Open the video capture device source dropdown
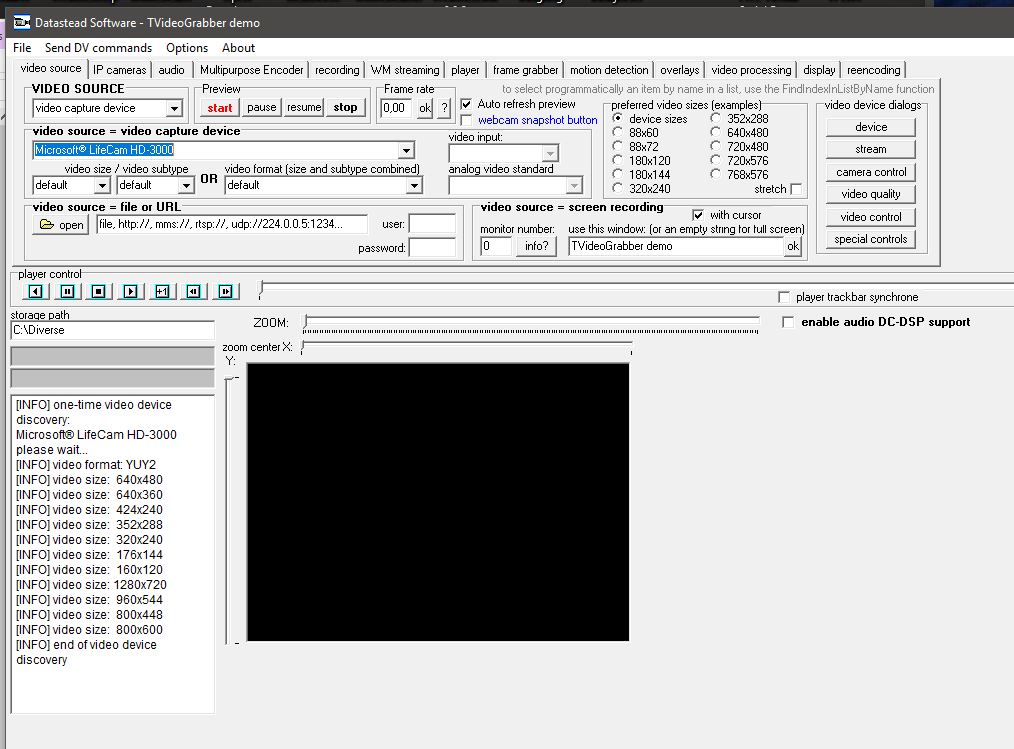The image size is (1014, 749). click(173, 108)
